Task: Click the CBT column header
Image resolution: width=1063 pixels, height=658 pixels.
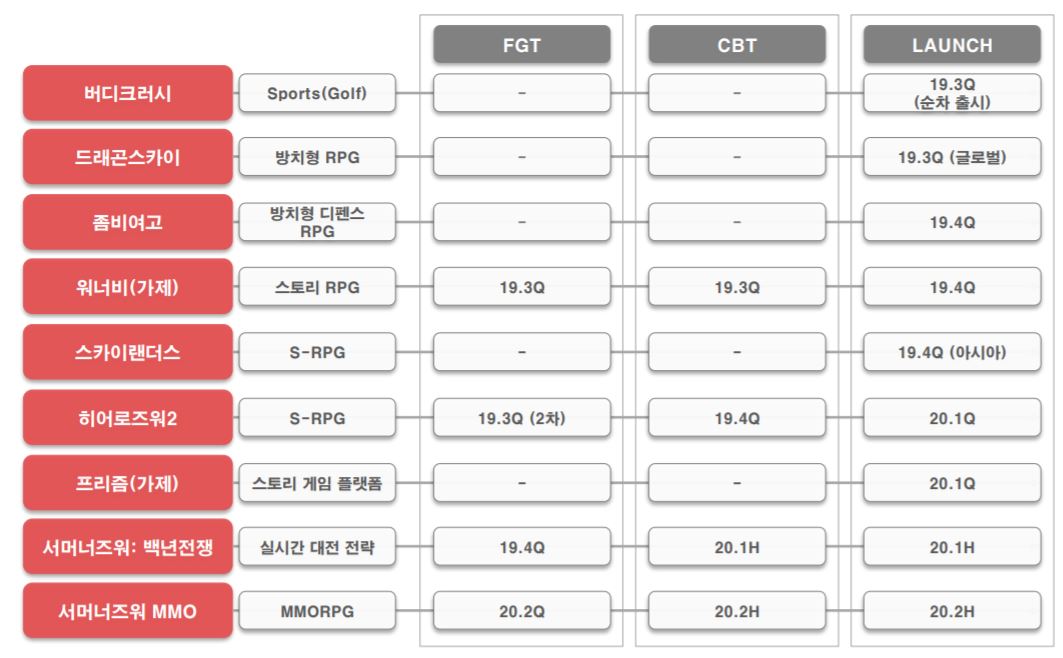Action: point(737,45)
